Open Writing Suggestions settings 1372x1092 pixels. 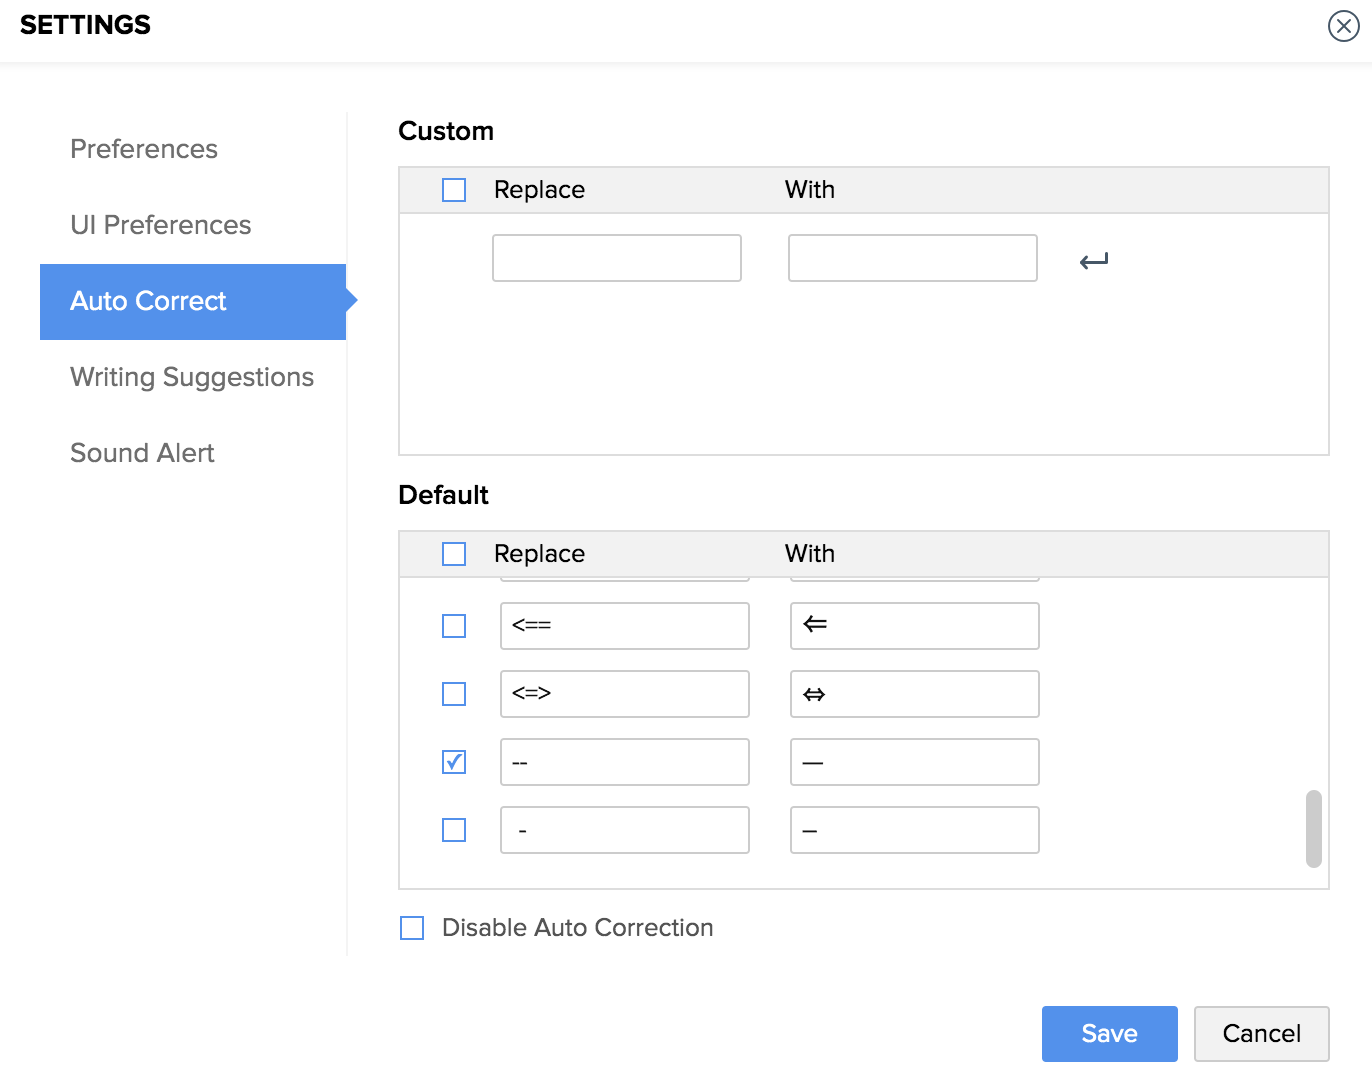(x=192, y=377)
